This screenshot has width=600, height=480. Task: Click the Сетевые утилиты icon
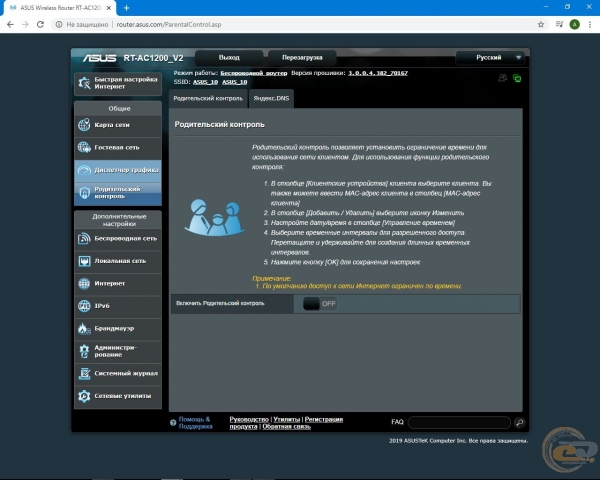point(84,396)
